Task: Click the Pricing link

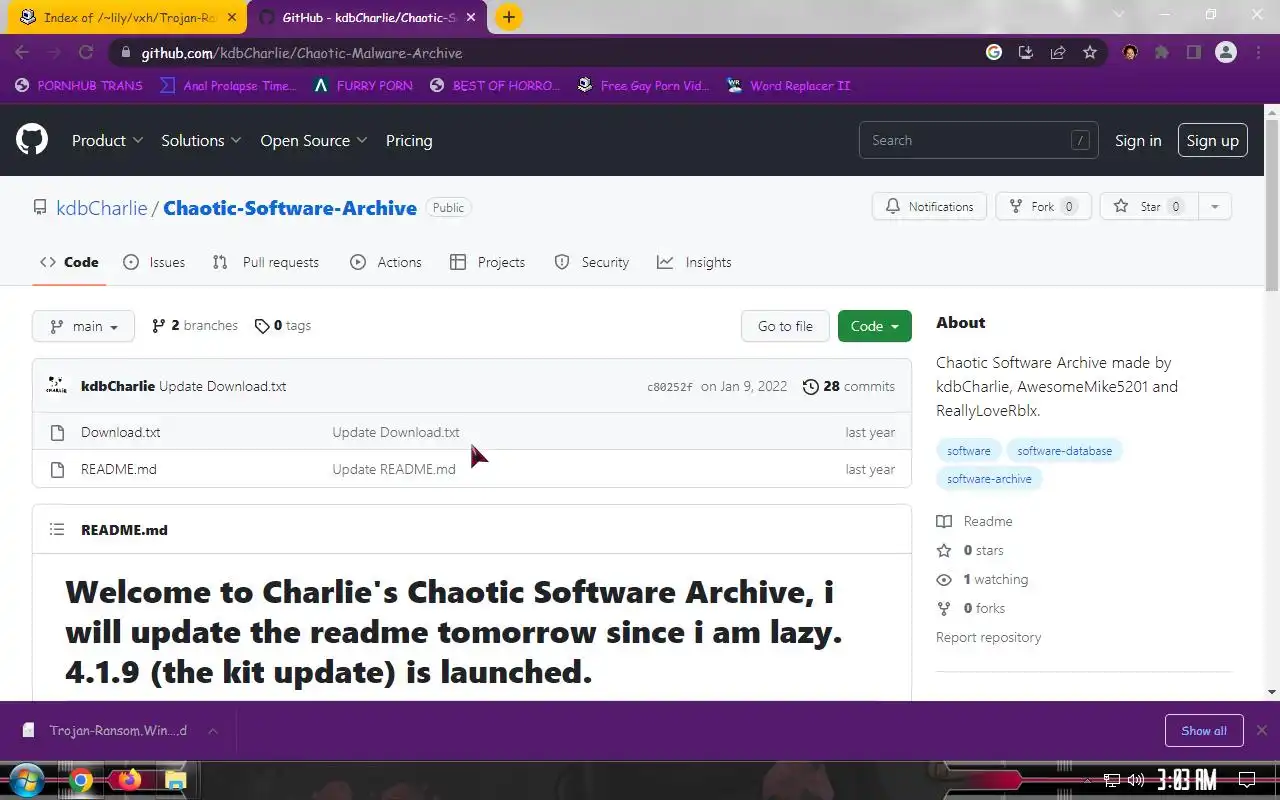Action: [x=409, y=141]
